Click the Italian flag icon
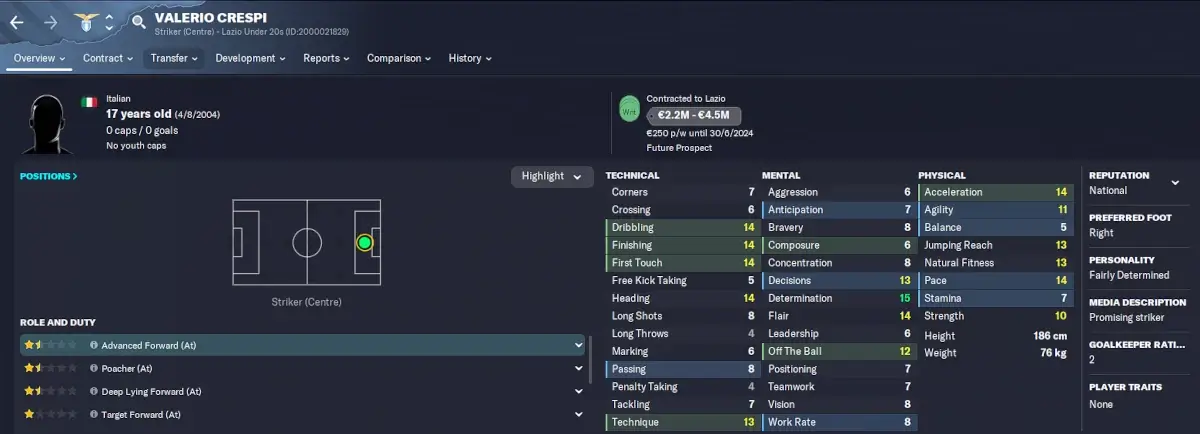 click(x=89, y=101)
